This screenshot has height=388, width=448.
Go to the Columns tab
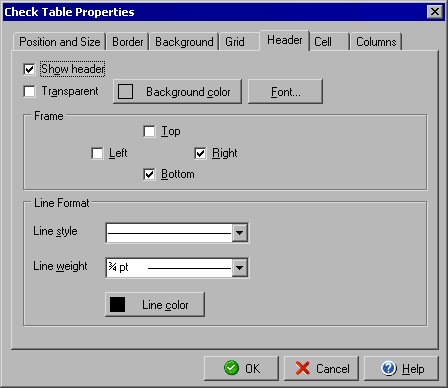(x=376, y=42)
